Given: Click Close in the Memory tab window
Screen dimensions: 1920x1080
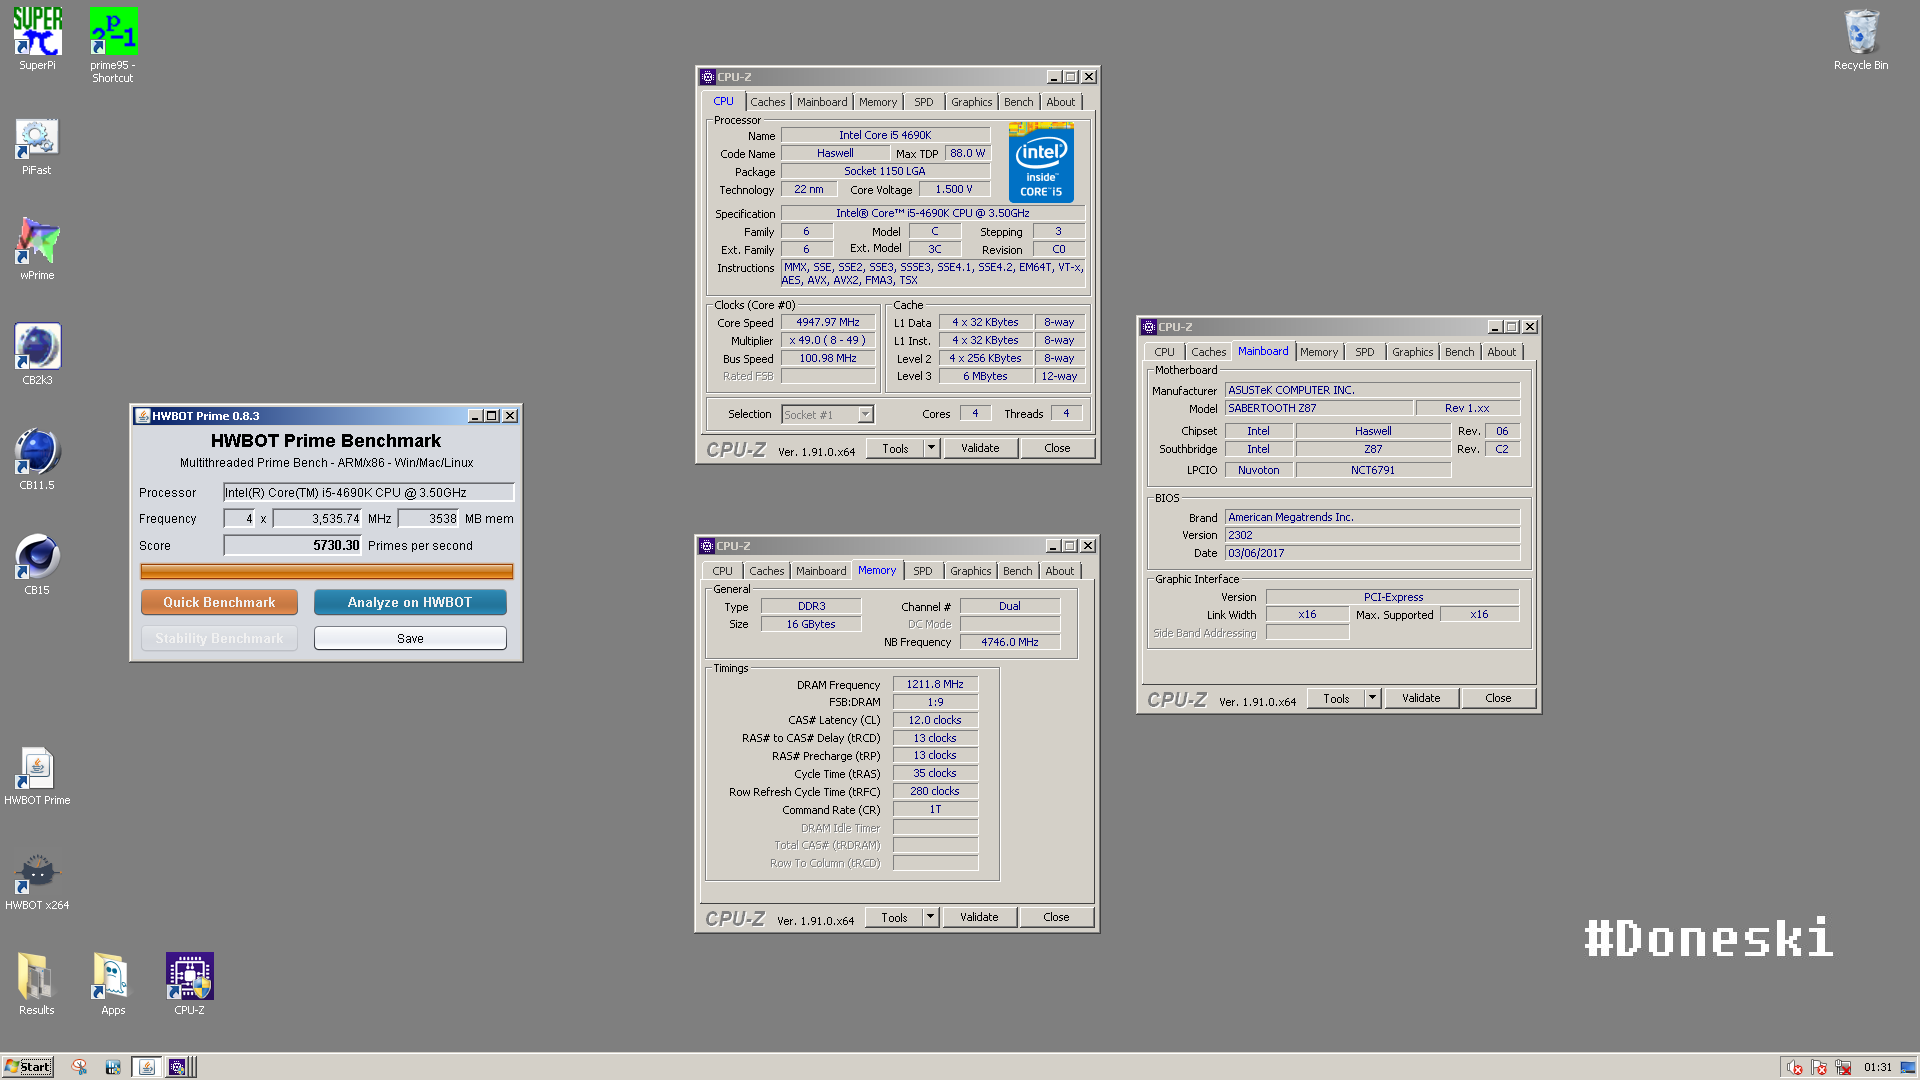Looking at the screenshot, I should point(1056,917).
